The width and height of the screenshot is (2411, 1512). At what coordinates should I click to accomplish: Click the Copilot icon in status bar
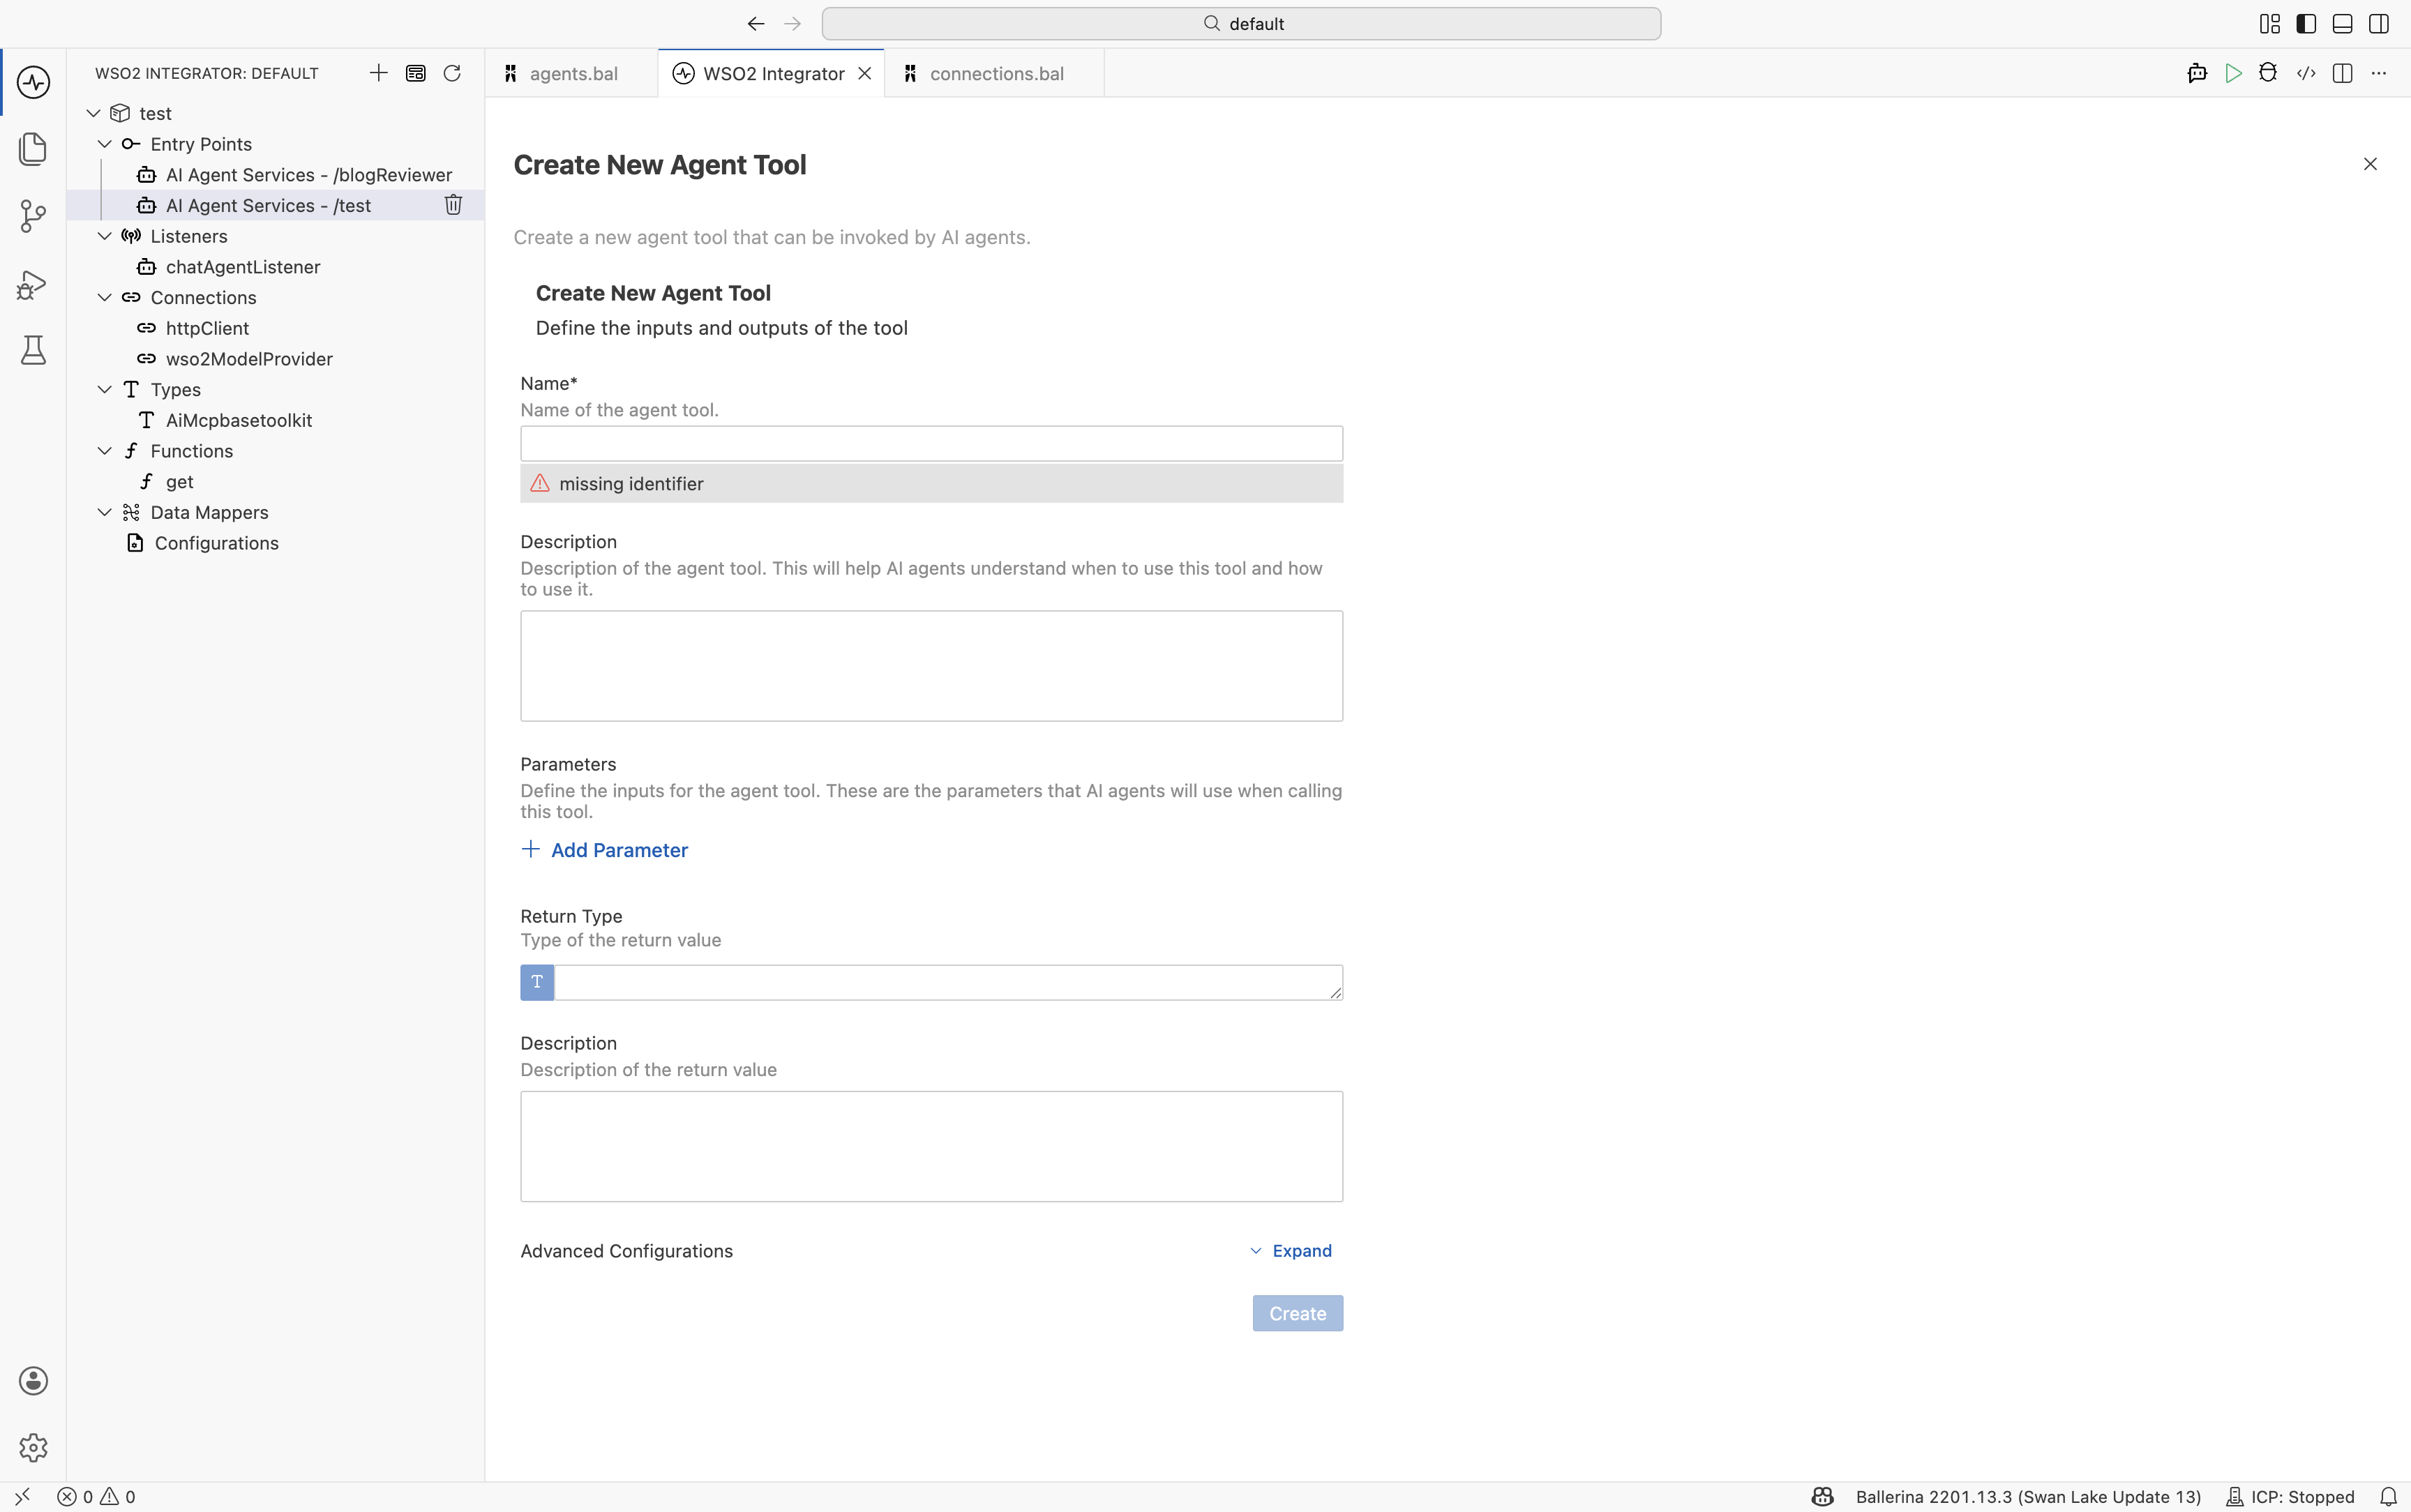[1823, 1496]
